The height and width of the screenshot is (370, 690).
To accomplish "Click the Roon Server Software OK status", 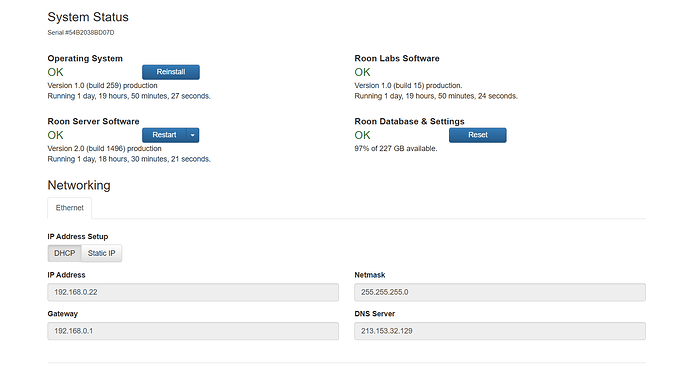I will (55, 135).
